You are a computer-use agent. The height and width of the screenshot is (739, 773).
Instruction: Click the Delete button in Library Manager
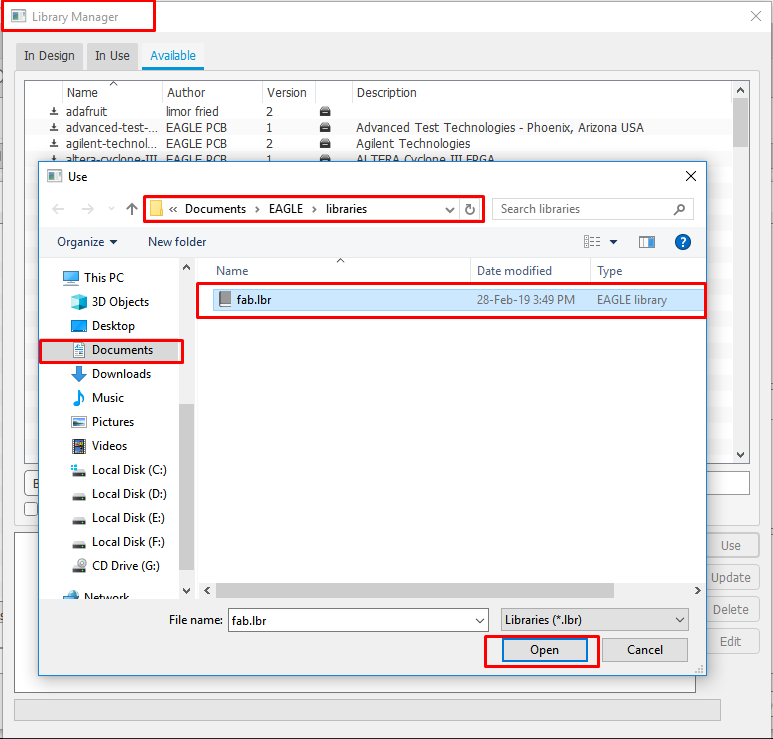click(733, 610)
